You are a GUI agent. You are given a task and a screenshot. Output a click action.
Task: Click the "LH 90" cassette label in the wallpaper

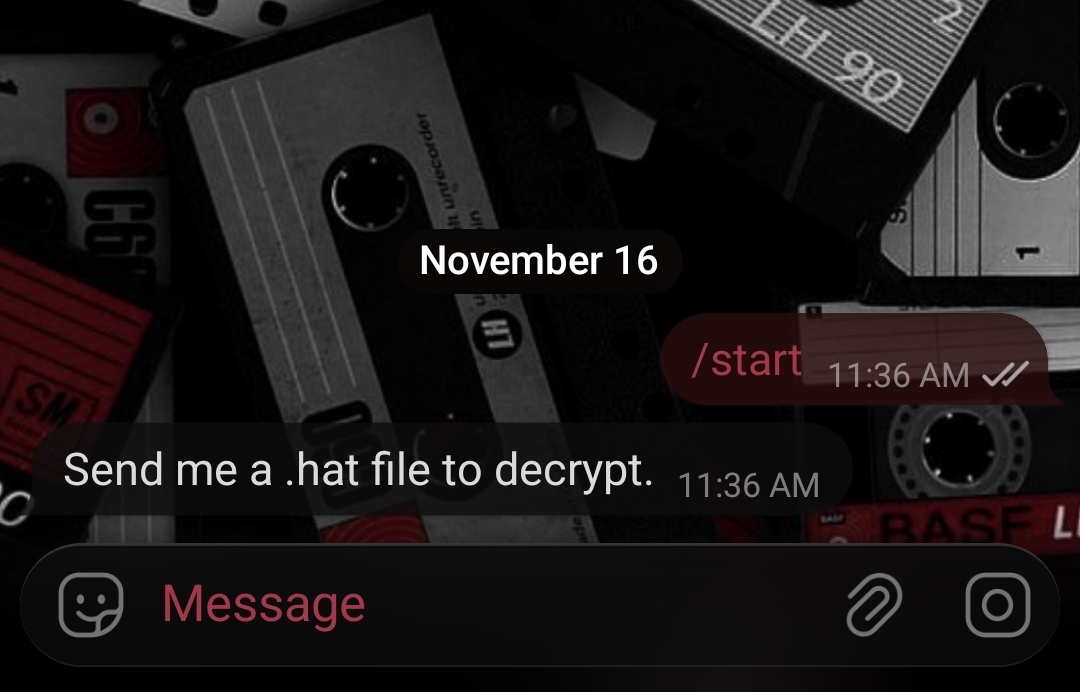[x=828, y=55]
